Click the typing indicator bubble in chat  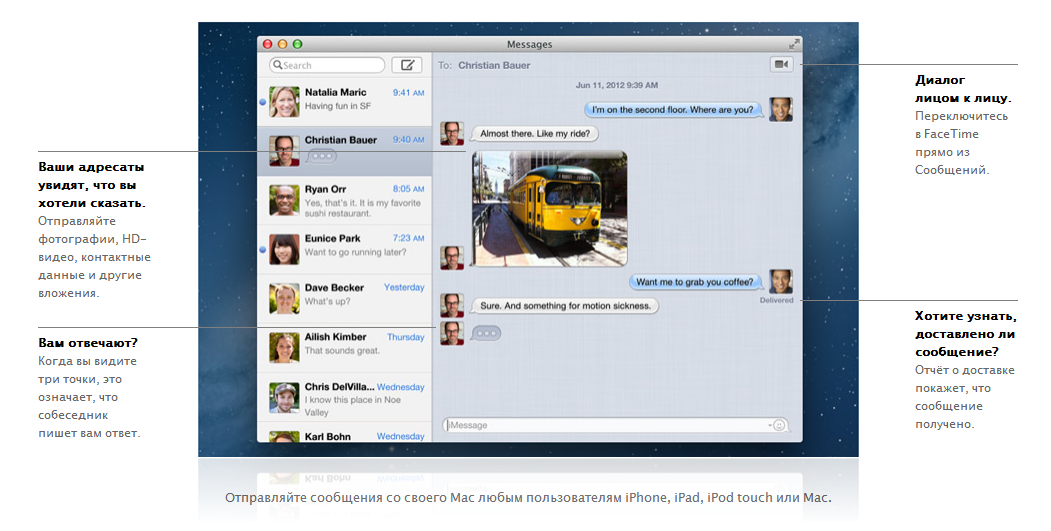click(x=486, y=333)
